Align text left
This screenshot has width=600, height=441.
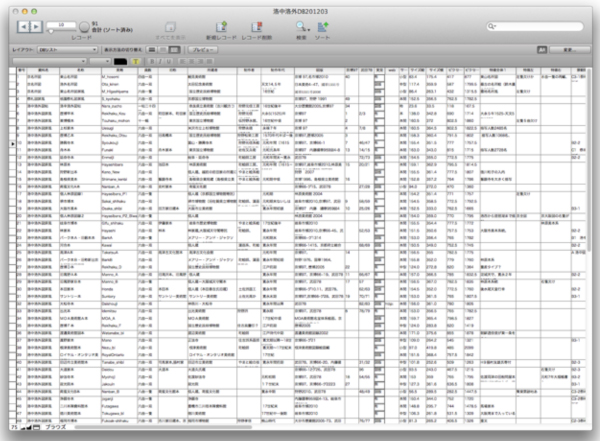click(183, 61)
